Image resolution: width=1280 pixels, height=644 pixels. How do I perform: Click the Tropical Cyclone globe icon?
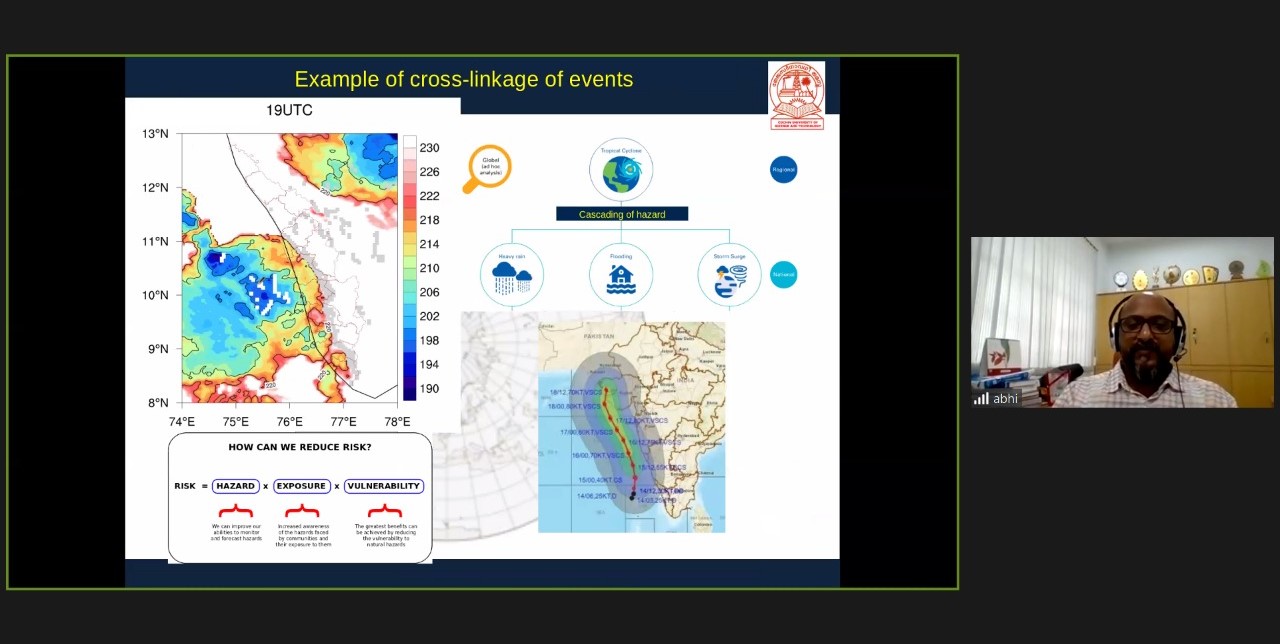click(621, 172)
